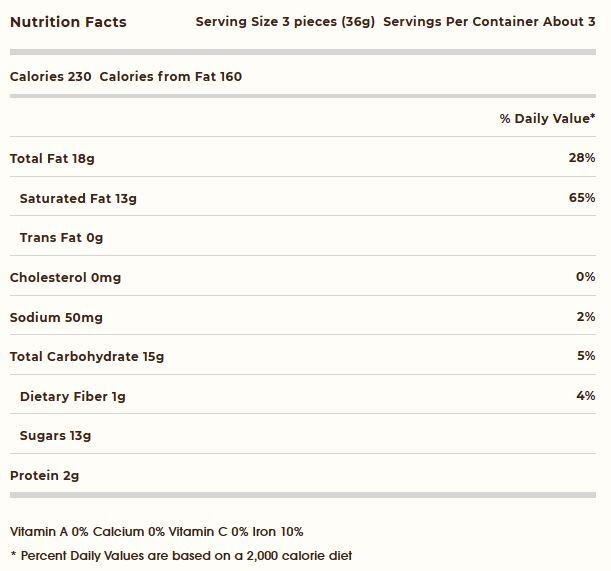Click the 2% sodium daily value
611x571 pixels.
586,316
